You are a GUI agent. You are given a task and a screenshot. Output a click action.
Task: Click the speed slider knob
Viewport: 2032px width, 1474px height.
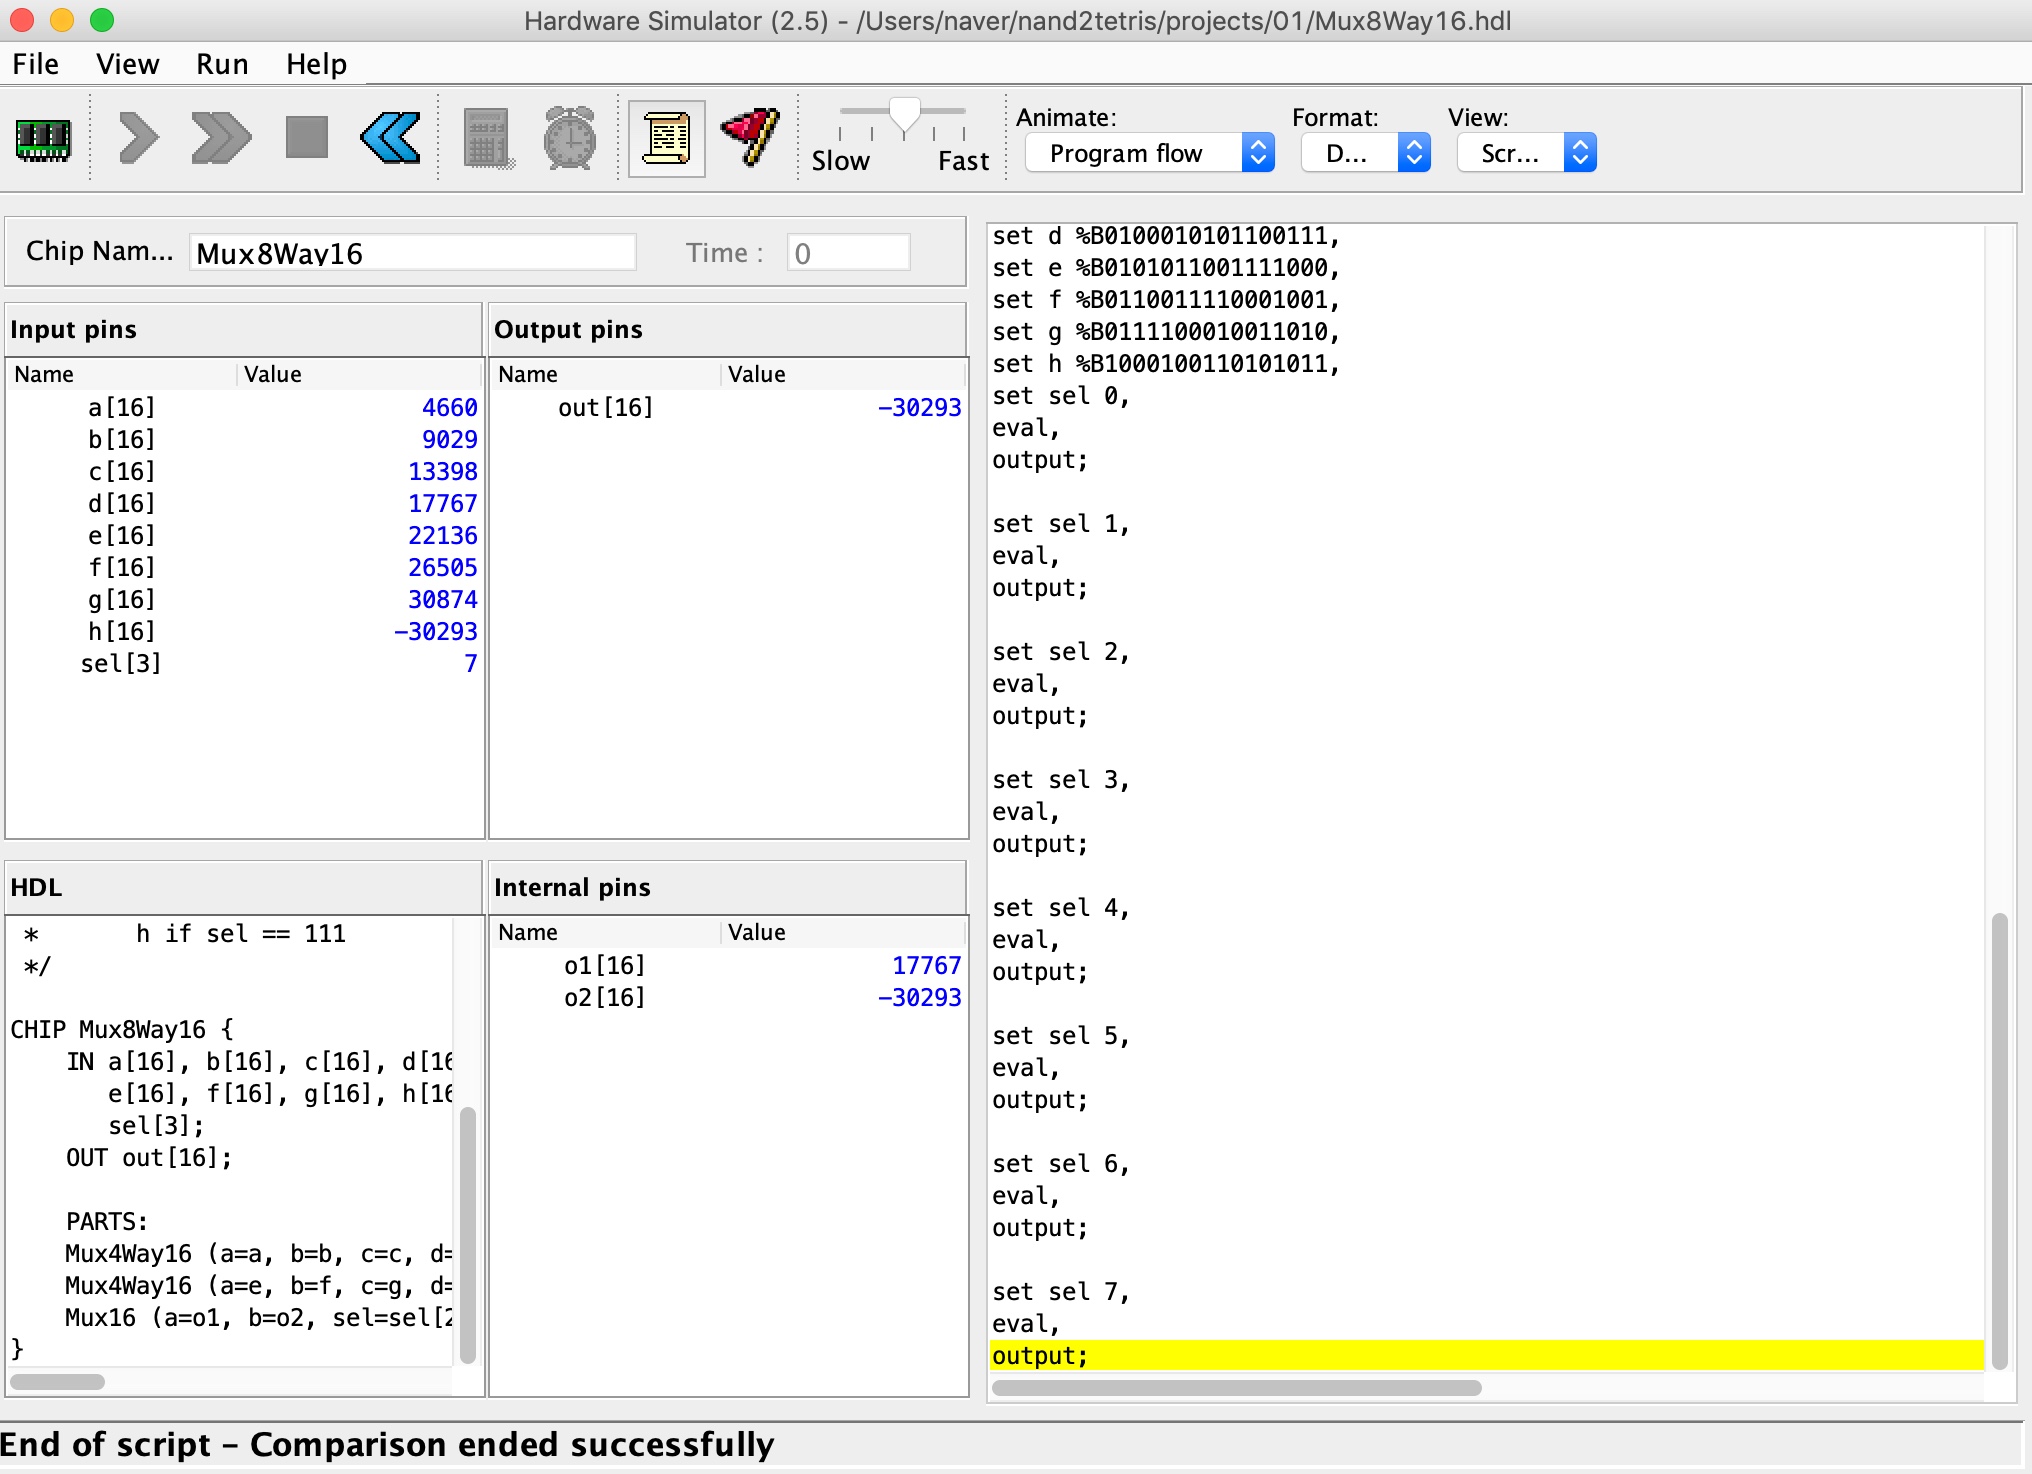905,116
